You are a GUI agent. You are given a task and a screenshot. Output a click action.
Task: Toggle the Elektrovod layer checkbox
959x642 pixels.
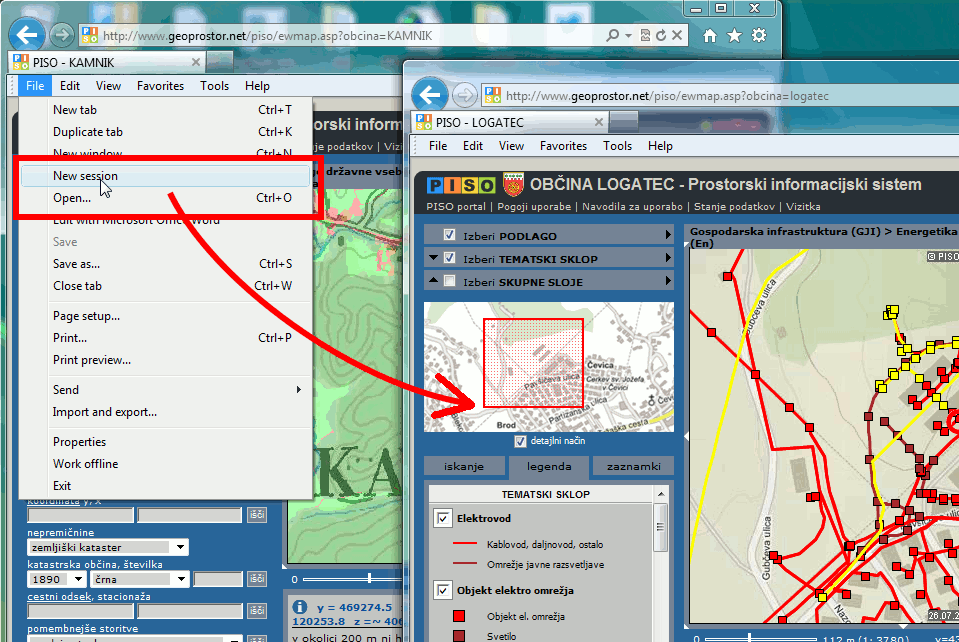point(443,519)
